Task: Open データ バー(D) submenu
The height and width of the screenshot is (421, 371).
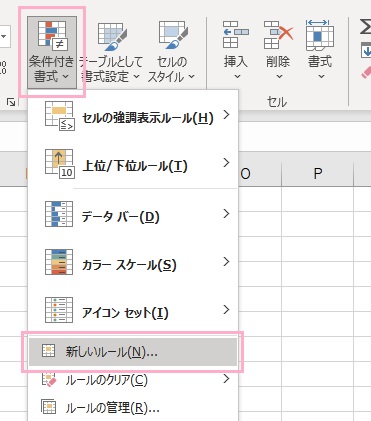Action: (x=133, y=215)
